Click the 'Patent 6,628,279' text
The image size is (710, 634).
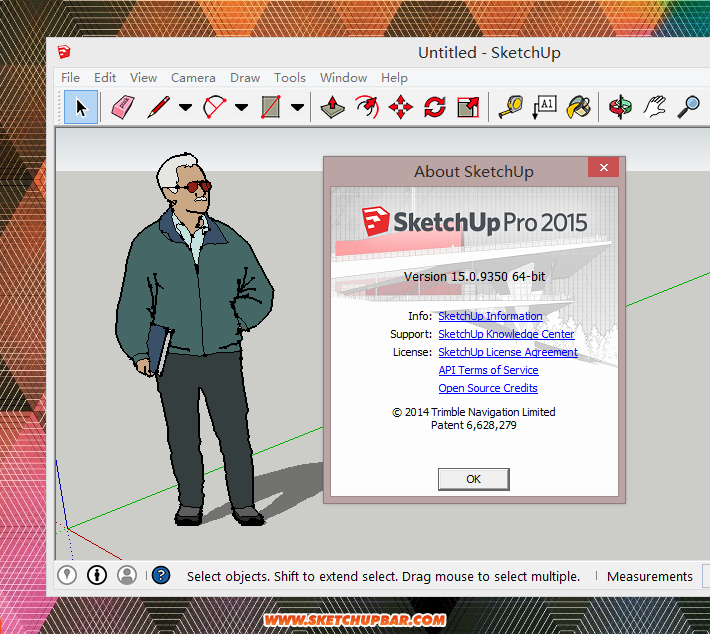coord(474,425)
